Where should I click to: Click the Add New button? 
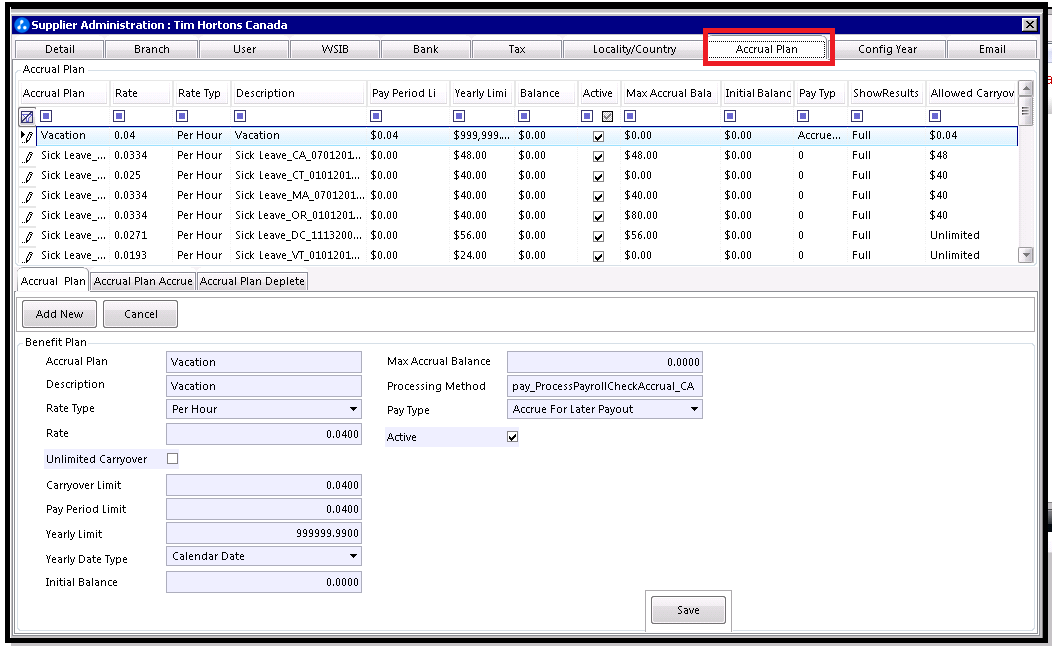(x=59, y=314)
